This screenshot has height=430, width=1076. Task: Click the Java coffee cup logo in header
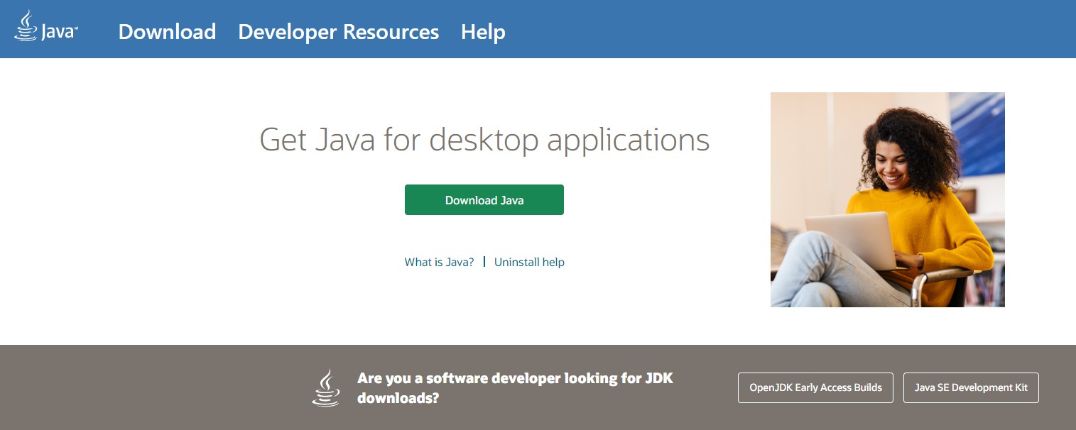tap(25, 26)
